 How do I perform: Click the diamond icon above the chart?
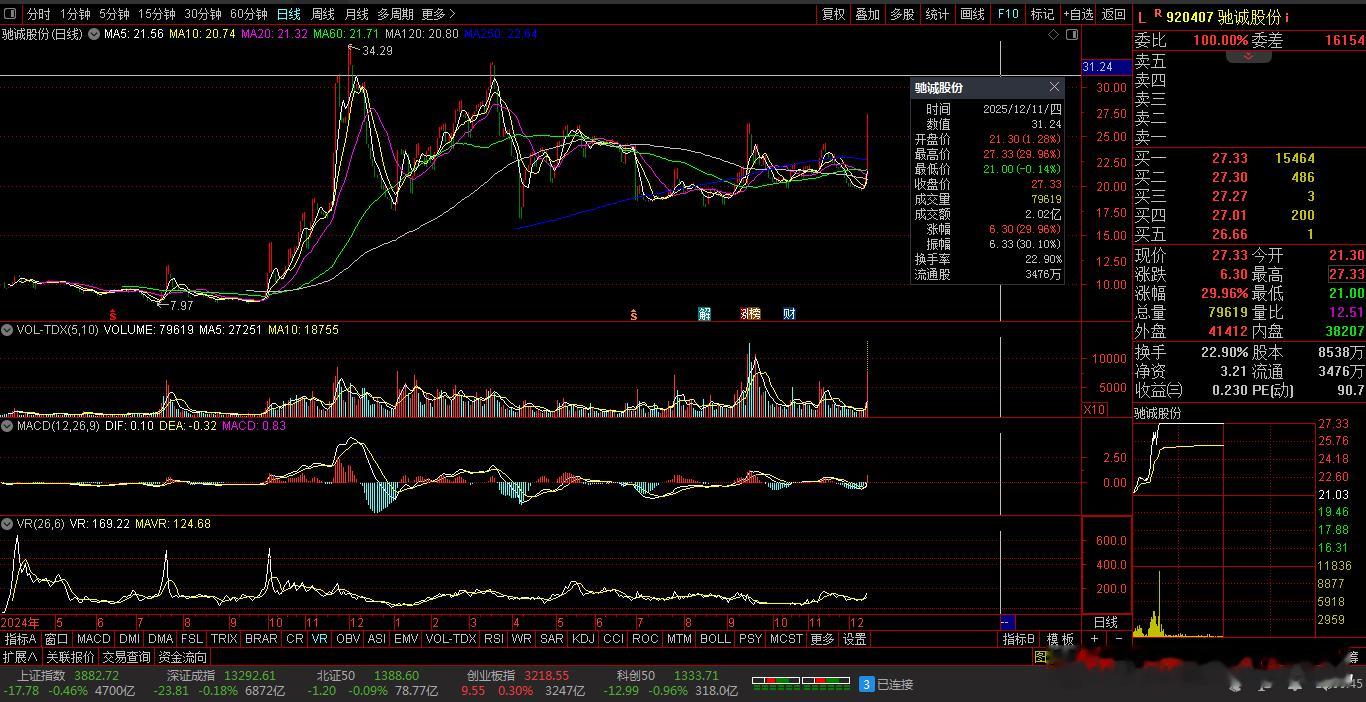[x=1054, y=34]
